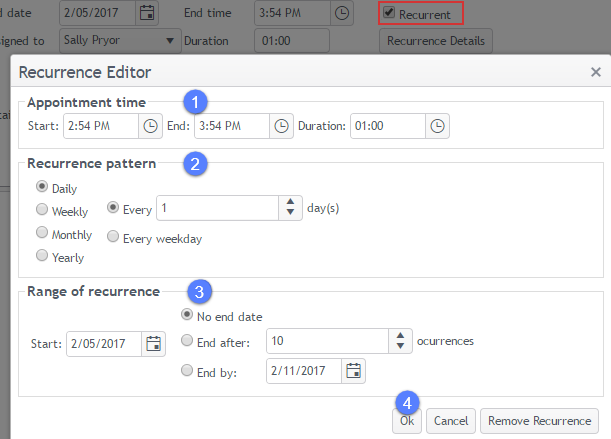Select the Every weekday option

[x=113, y=238]
